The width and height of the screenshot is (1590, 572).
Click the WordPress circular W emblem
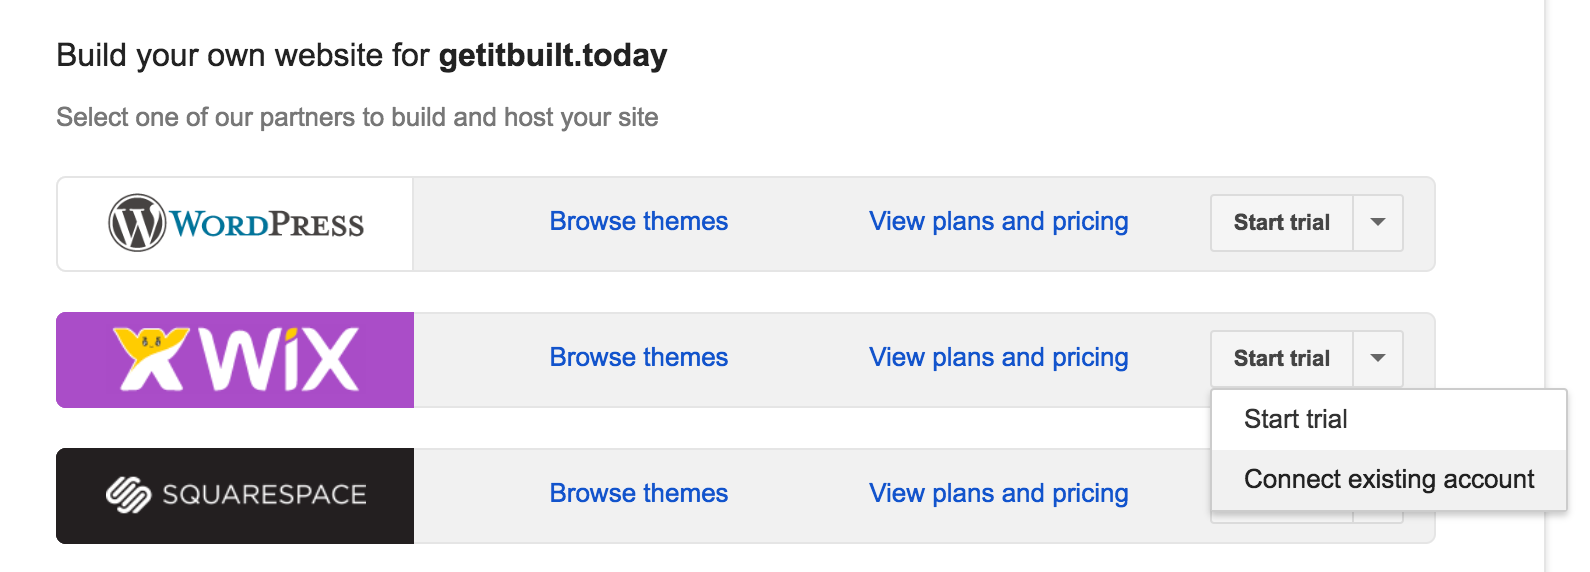[137, 223]
